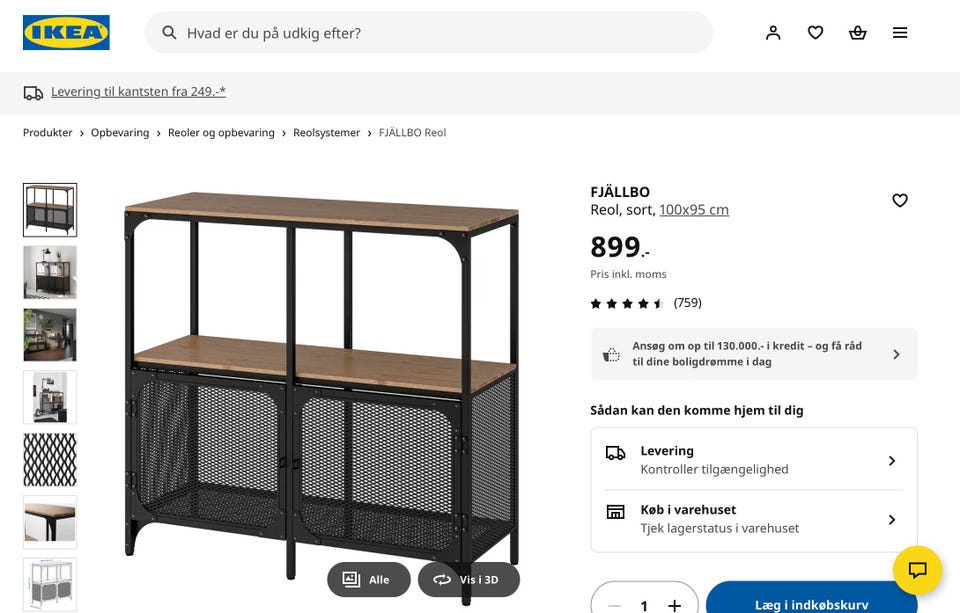Image resolution: width=960 pixels, height=613 pixels.
Task: Save FJÄLLBO to favorites with heart
Action: pos(900,201)
